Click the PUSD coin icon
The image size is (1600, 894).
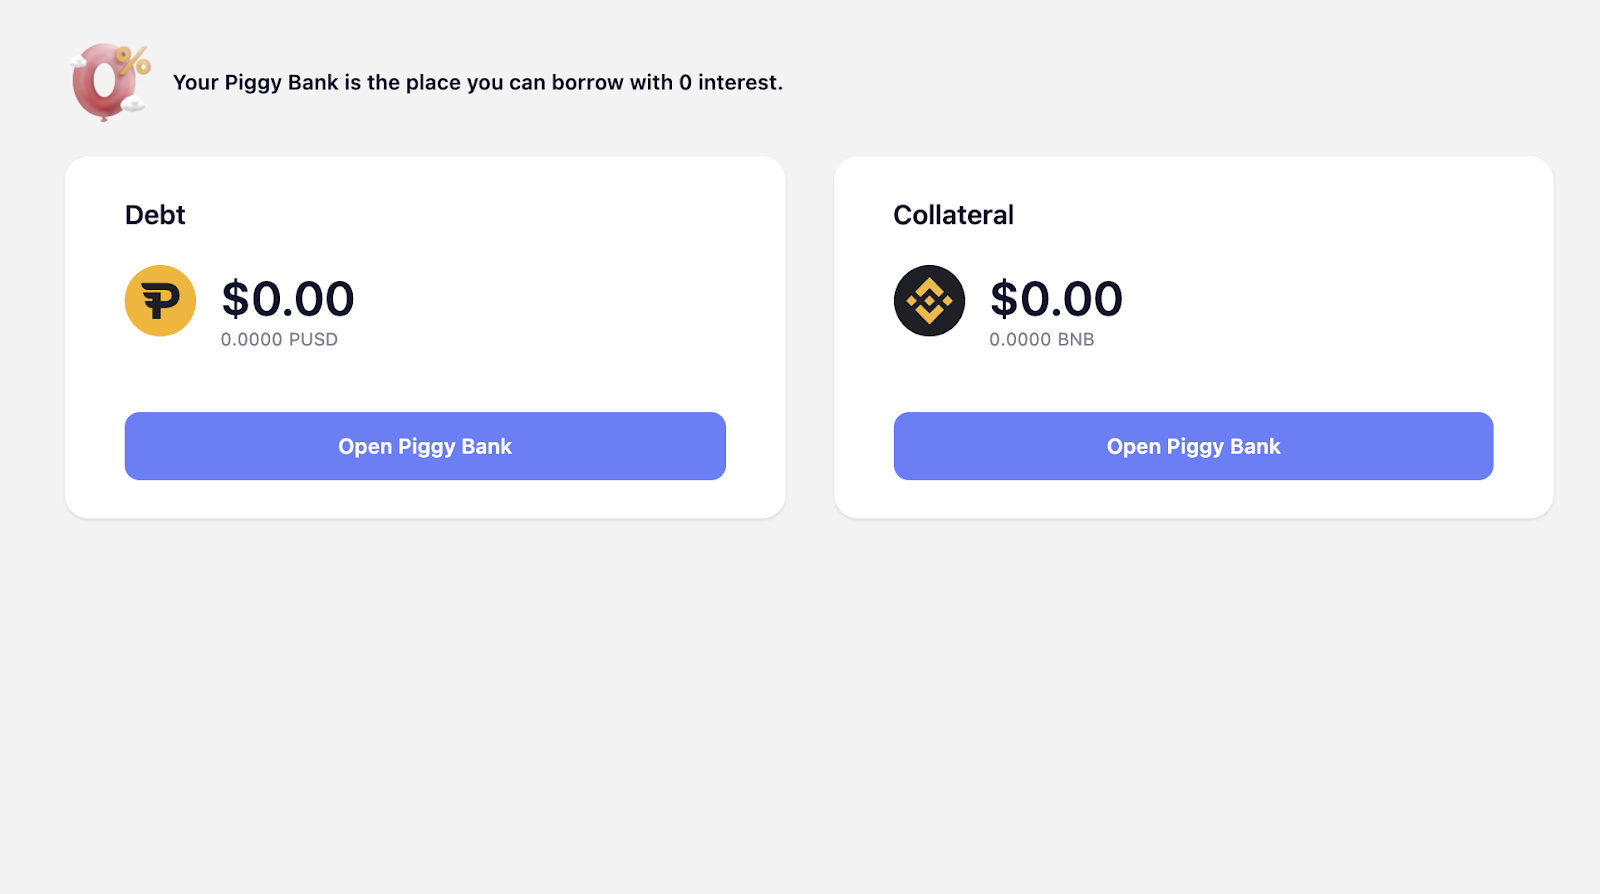pyautogui.click(x=160, y=300)
